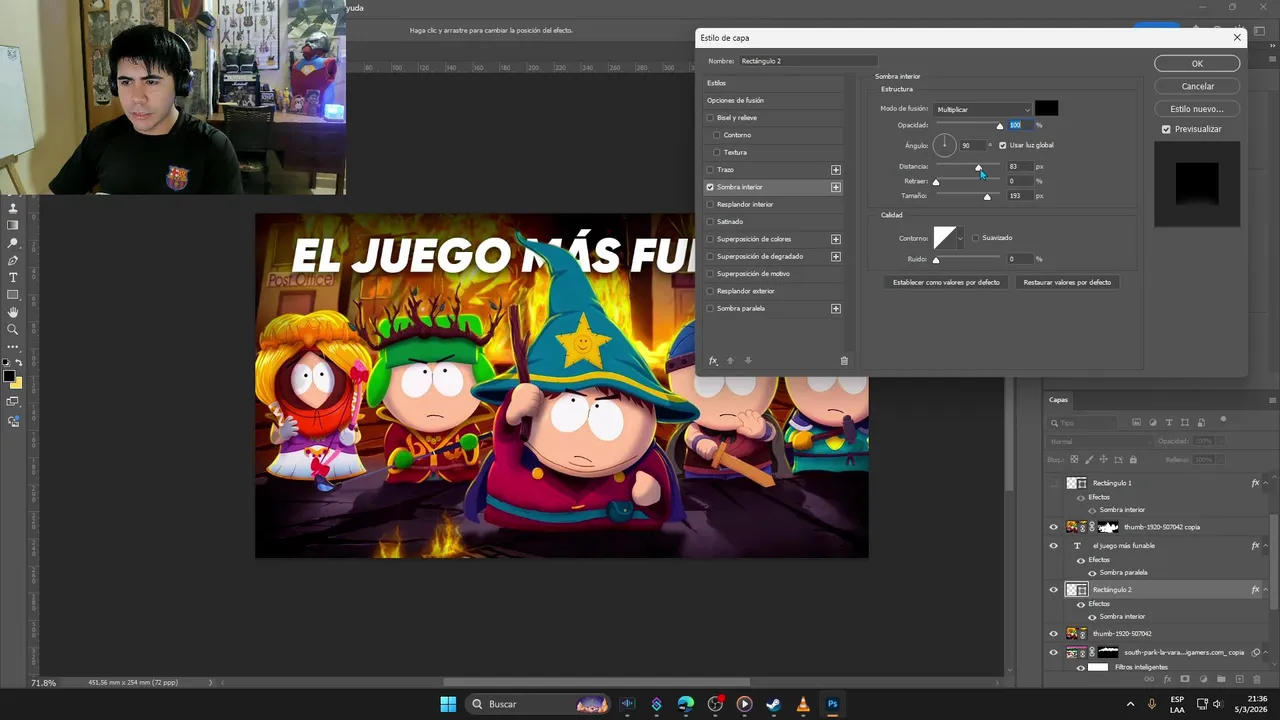Add another Superposición de degradado with plus
Screen dimensions: 1280x720
(x=836, y=256)
